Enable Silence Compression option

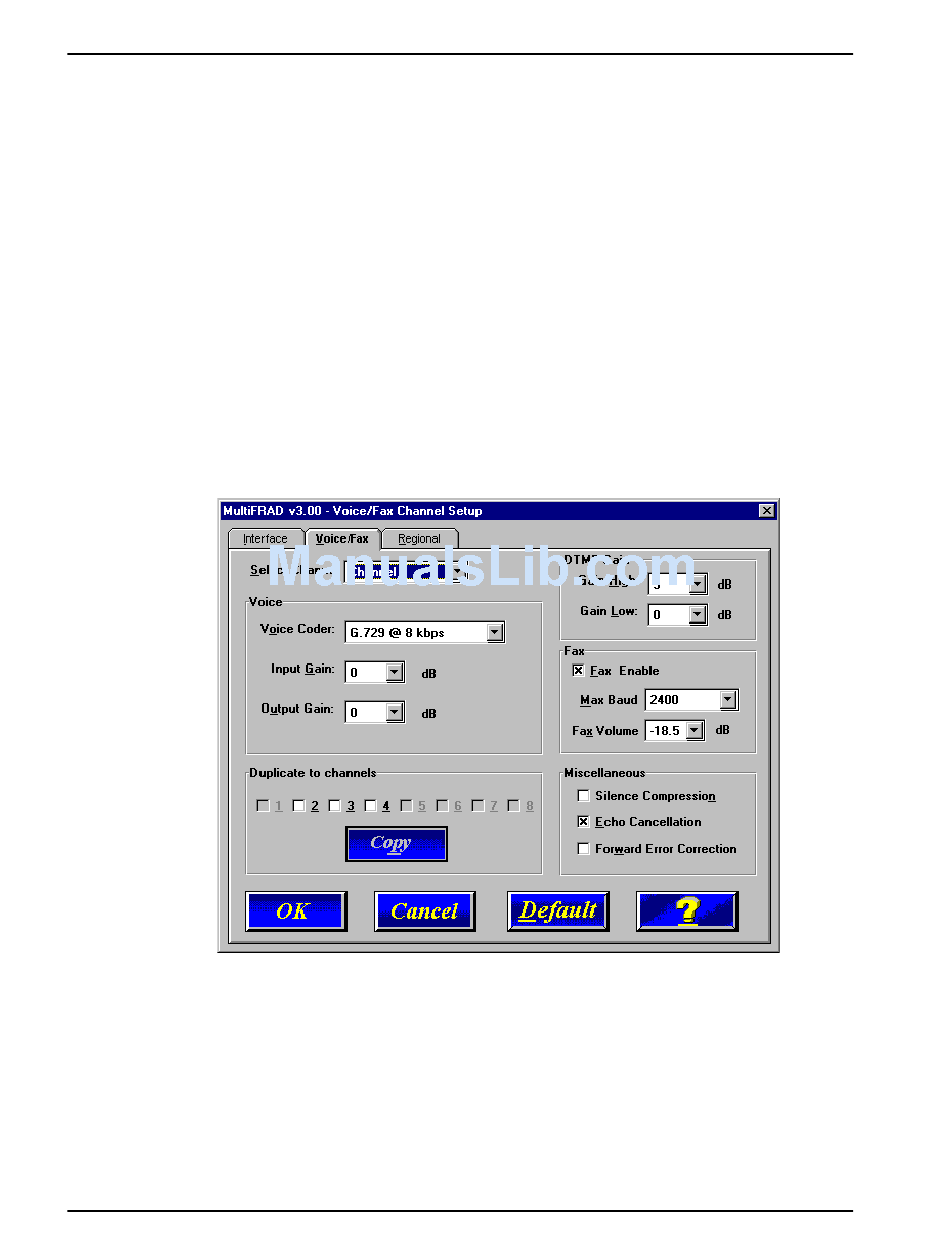coord(584,796)
